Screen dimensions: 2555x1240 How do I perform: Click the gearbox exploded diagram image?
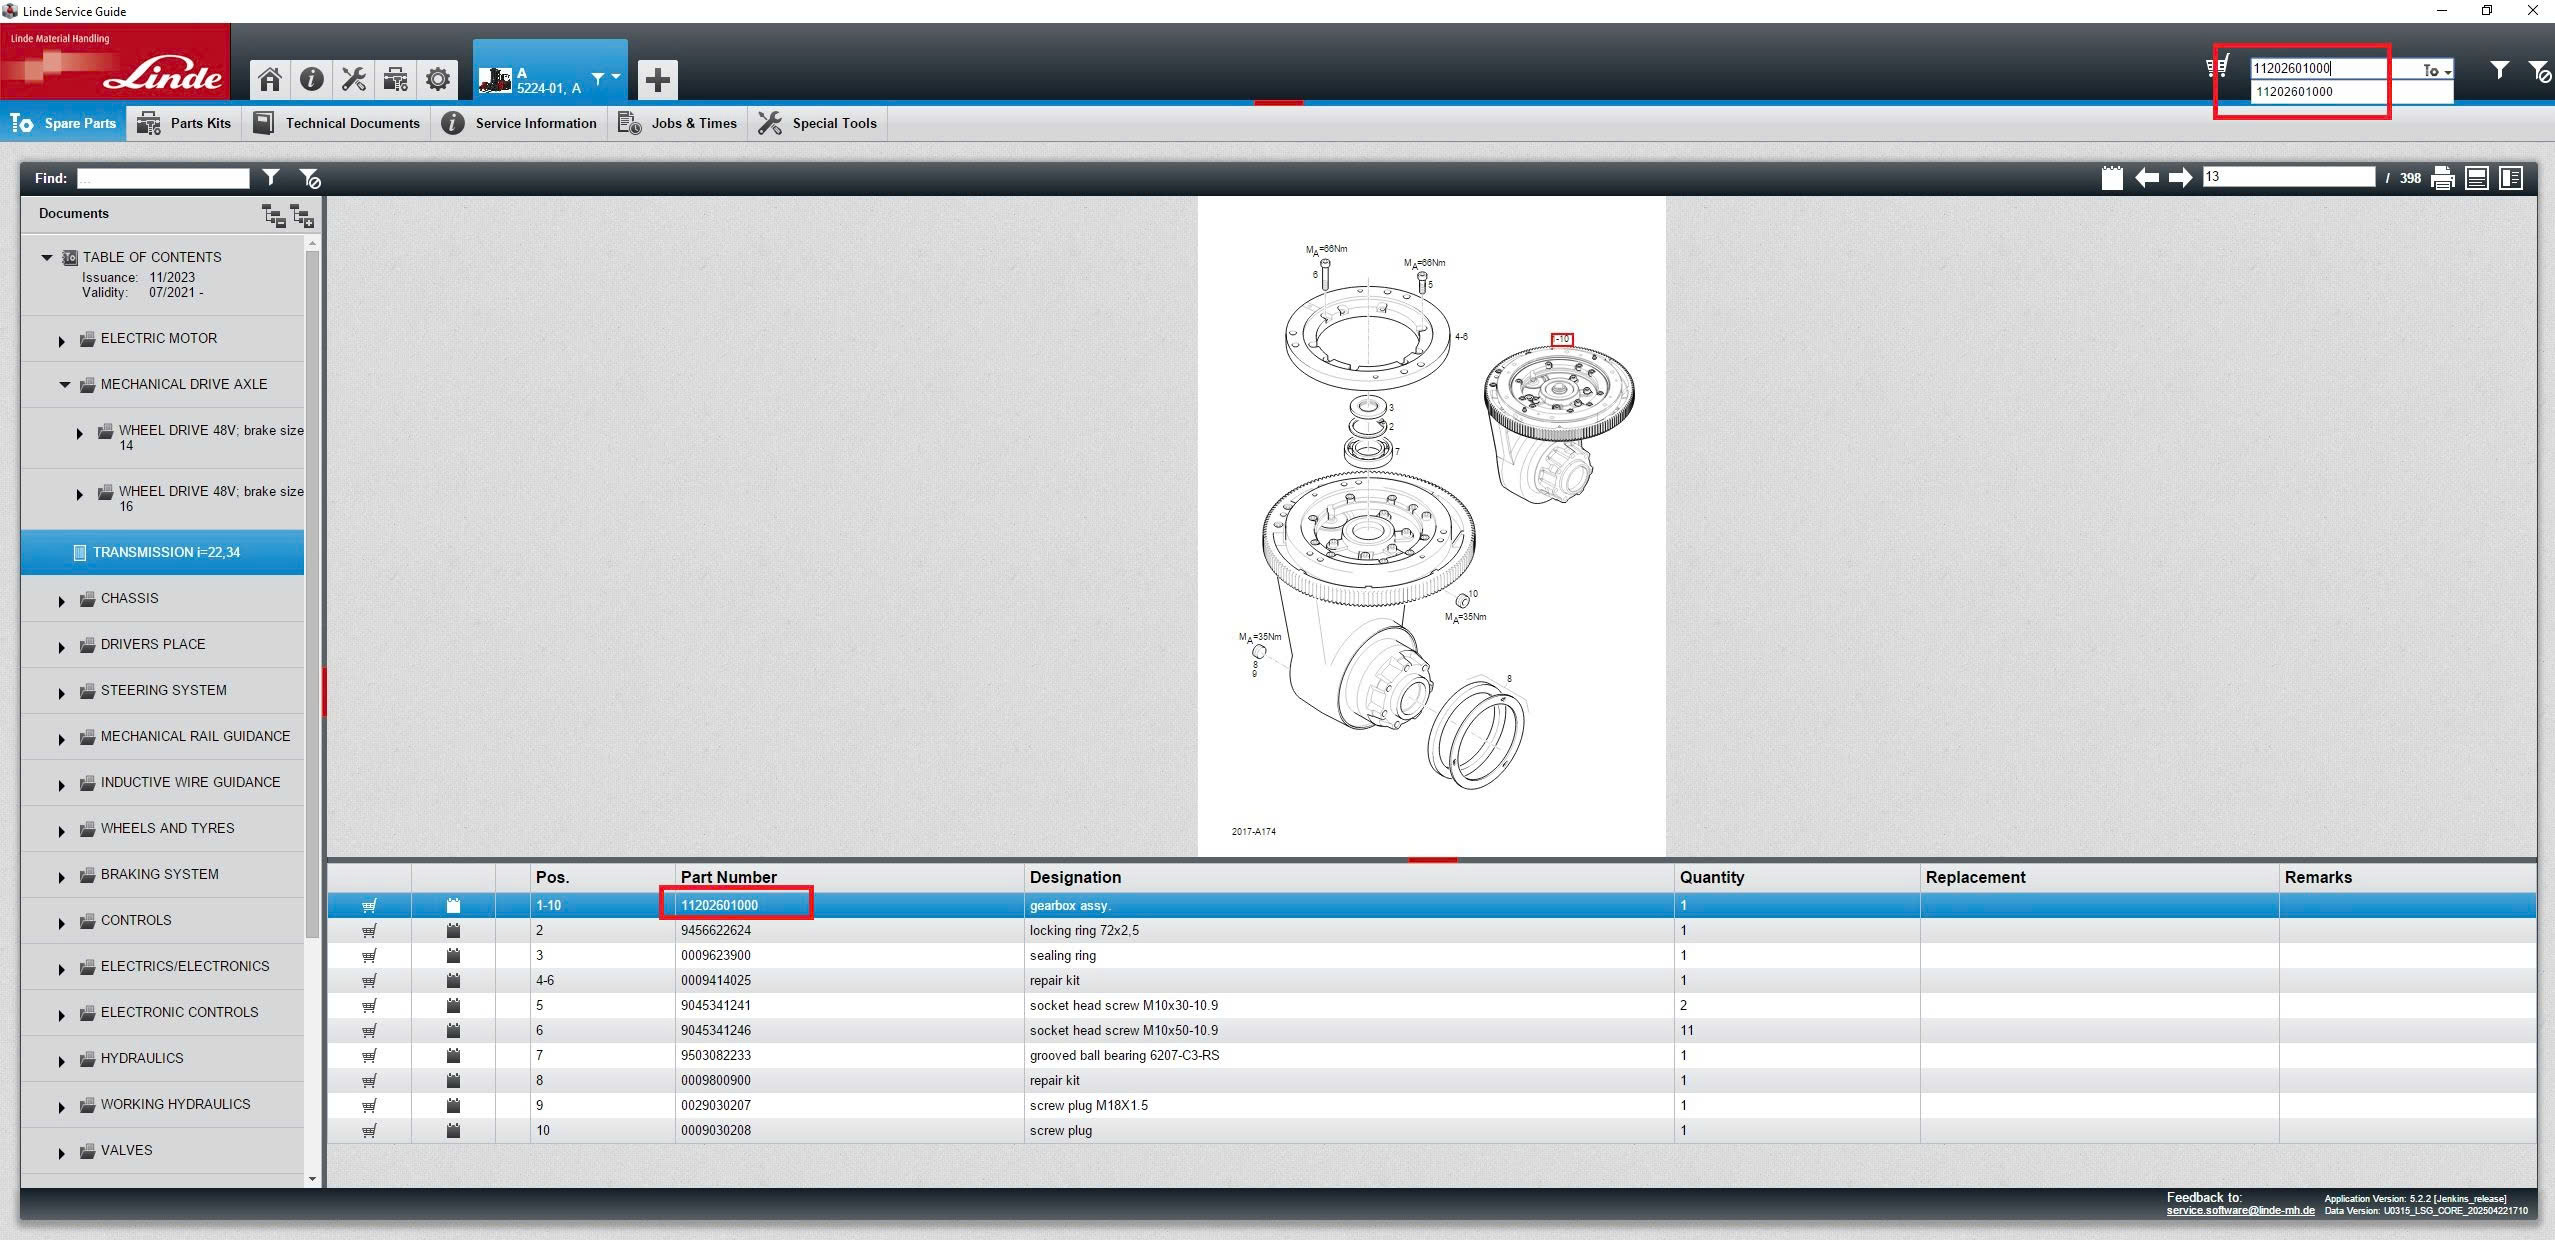(x=1431, y=526)
